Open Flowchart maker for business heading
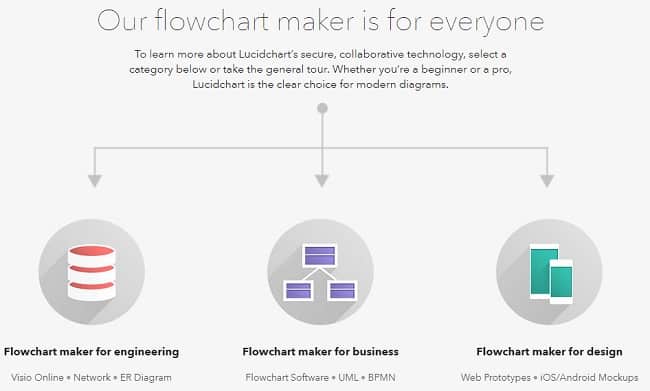This screenshot has width=650, height=391. (x=320, y=352)
